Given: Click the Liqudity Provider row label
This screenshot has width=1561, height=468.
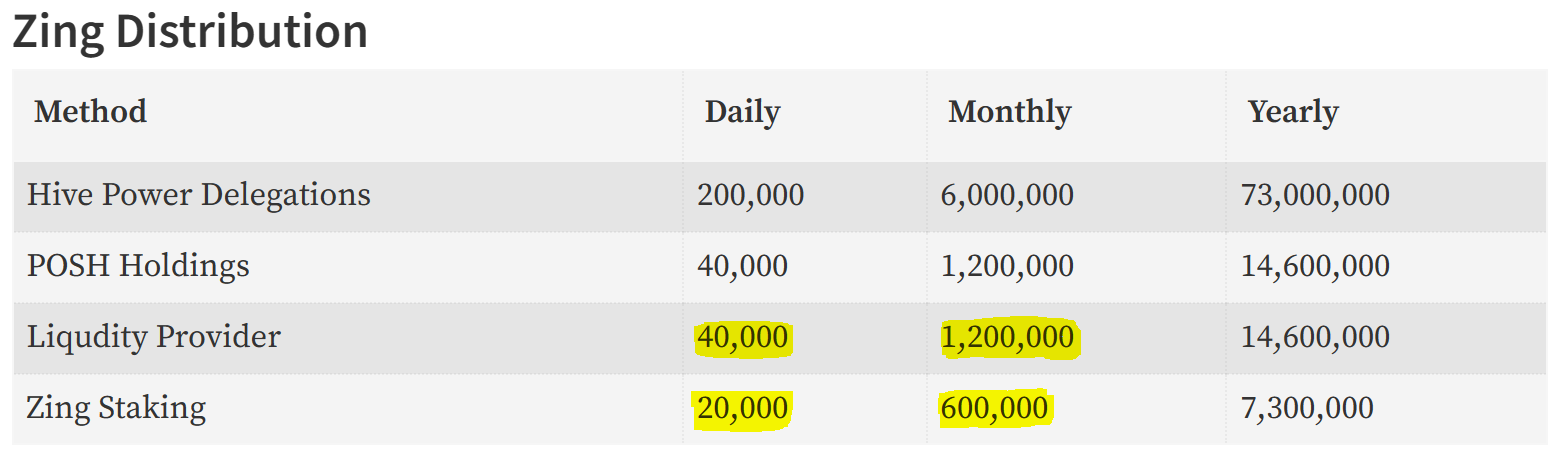Looking at the screenshot, I should tap(154, 337).
